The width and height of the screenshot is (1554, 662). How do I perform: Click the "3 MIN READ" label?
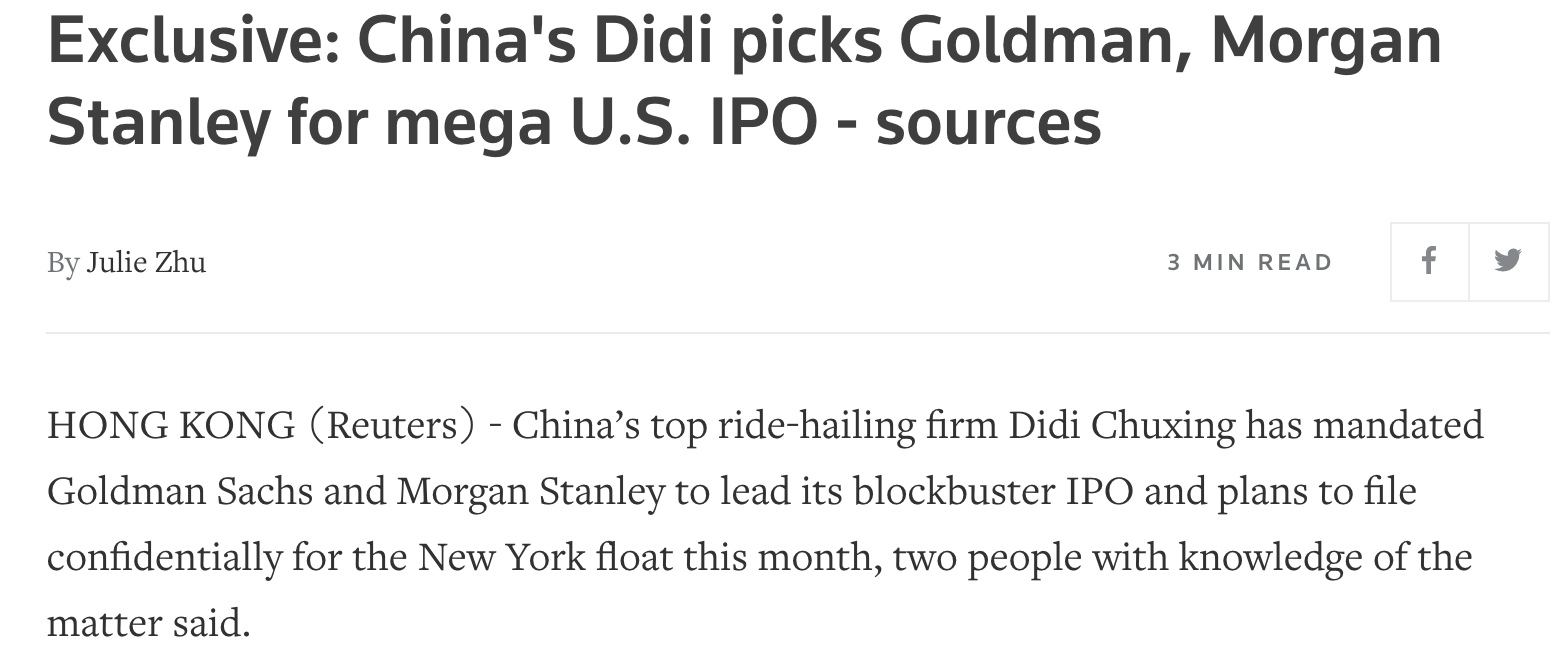pyautogui.click(x=1250, y=263)
